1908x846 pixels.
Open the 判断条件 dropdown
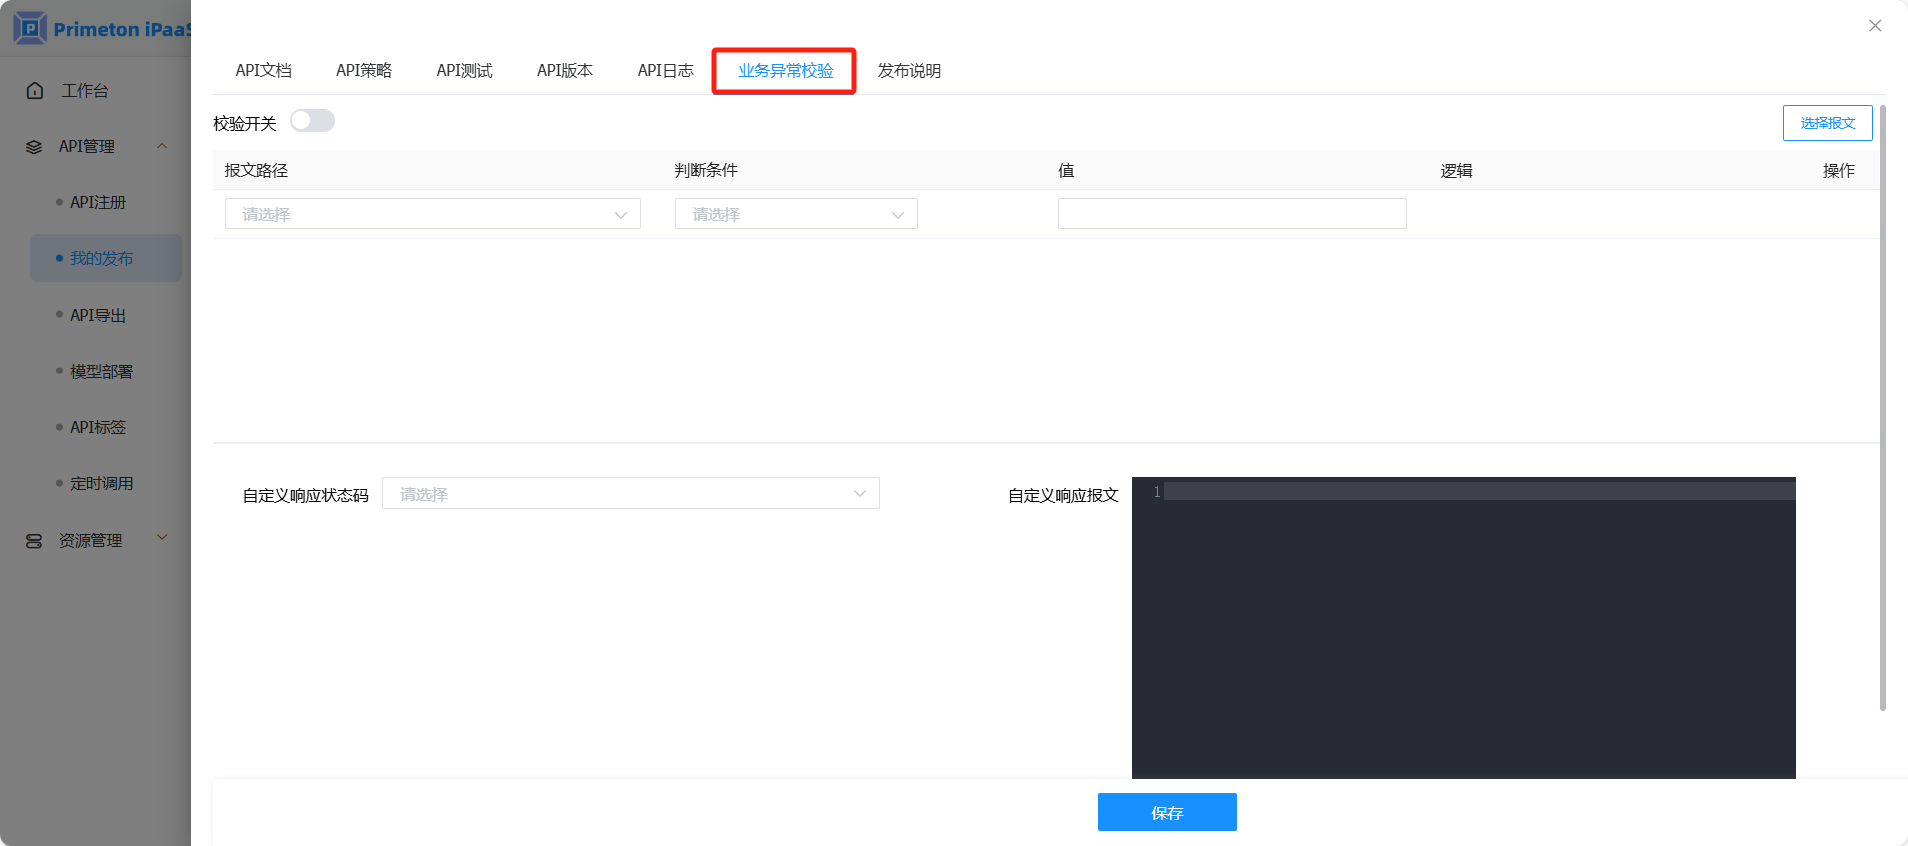[x=796, y=214]
